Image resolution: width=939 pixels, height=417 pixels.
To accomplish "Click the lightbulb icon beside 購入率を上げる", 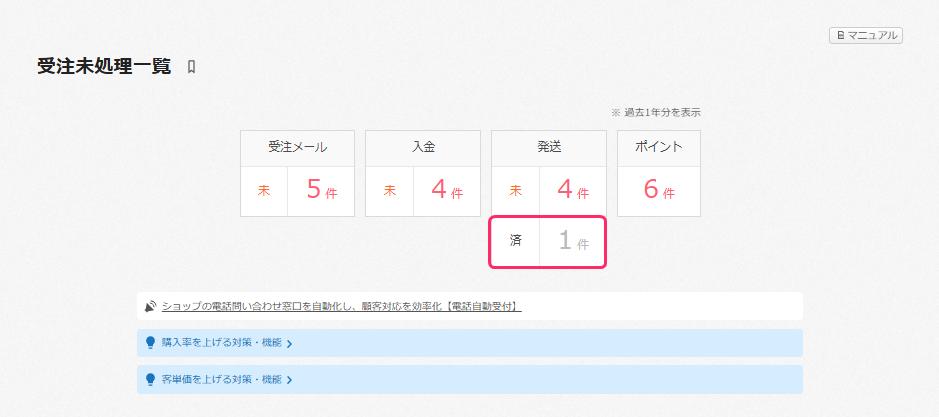I will tap(150, 343).
